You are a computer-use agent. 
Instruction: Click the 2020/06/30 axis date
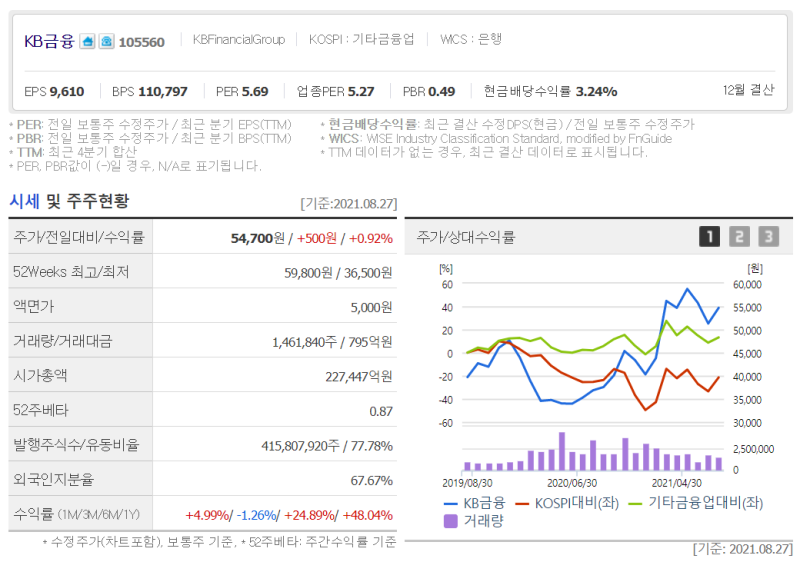coord(572,482)
